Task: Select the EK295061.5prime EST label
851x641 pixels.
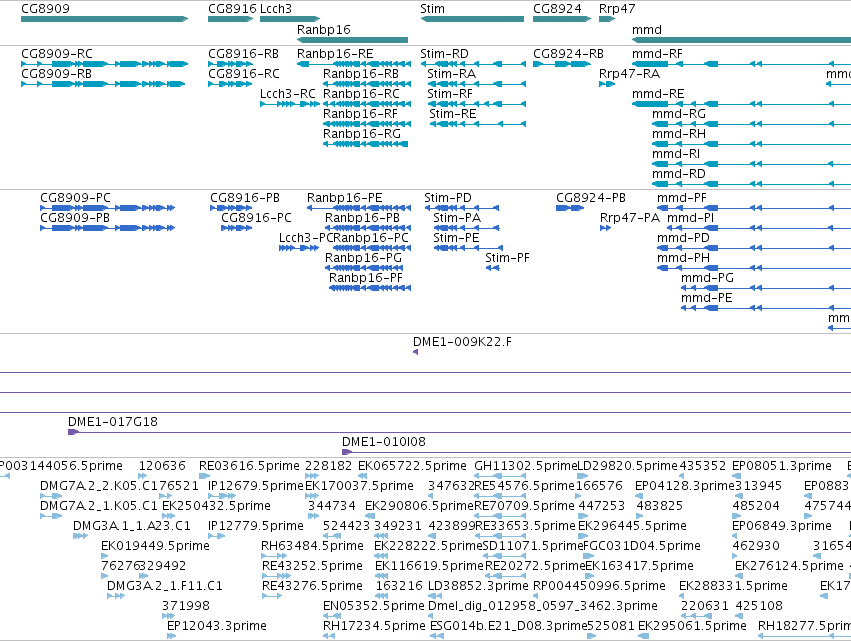Action: point(692,626)
